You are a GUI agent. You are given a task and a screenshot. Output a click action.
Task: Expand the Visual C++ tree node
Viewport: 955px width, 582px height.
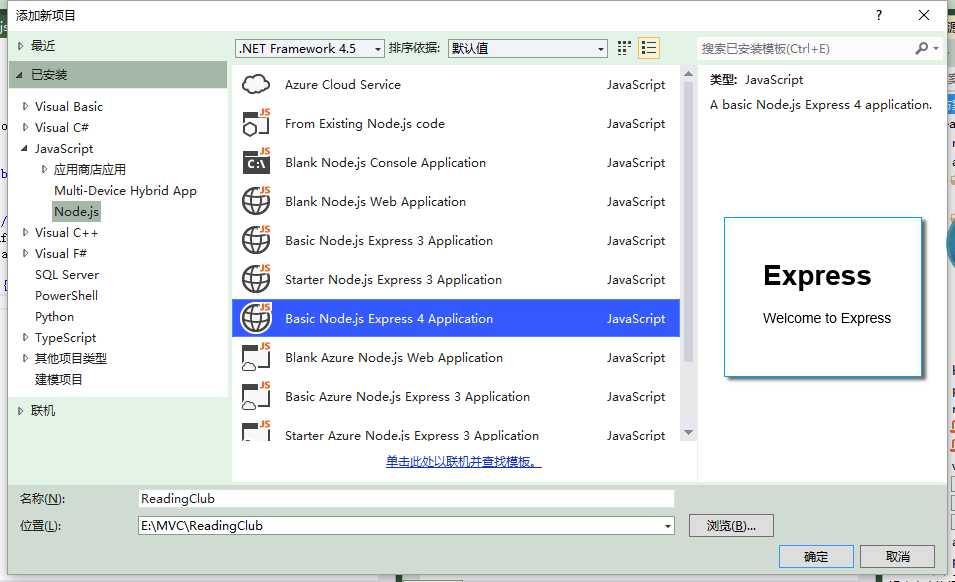[25, 232]
